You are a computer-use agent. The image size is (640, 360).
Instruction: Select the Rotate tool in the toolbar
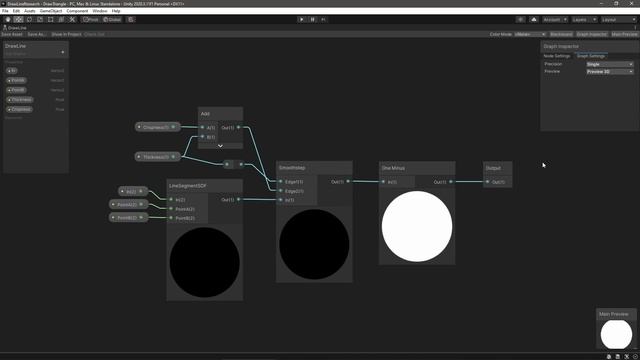(29, 20)
